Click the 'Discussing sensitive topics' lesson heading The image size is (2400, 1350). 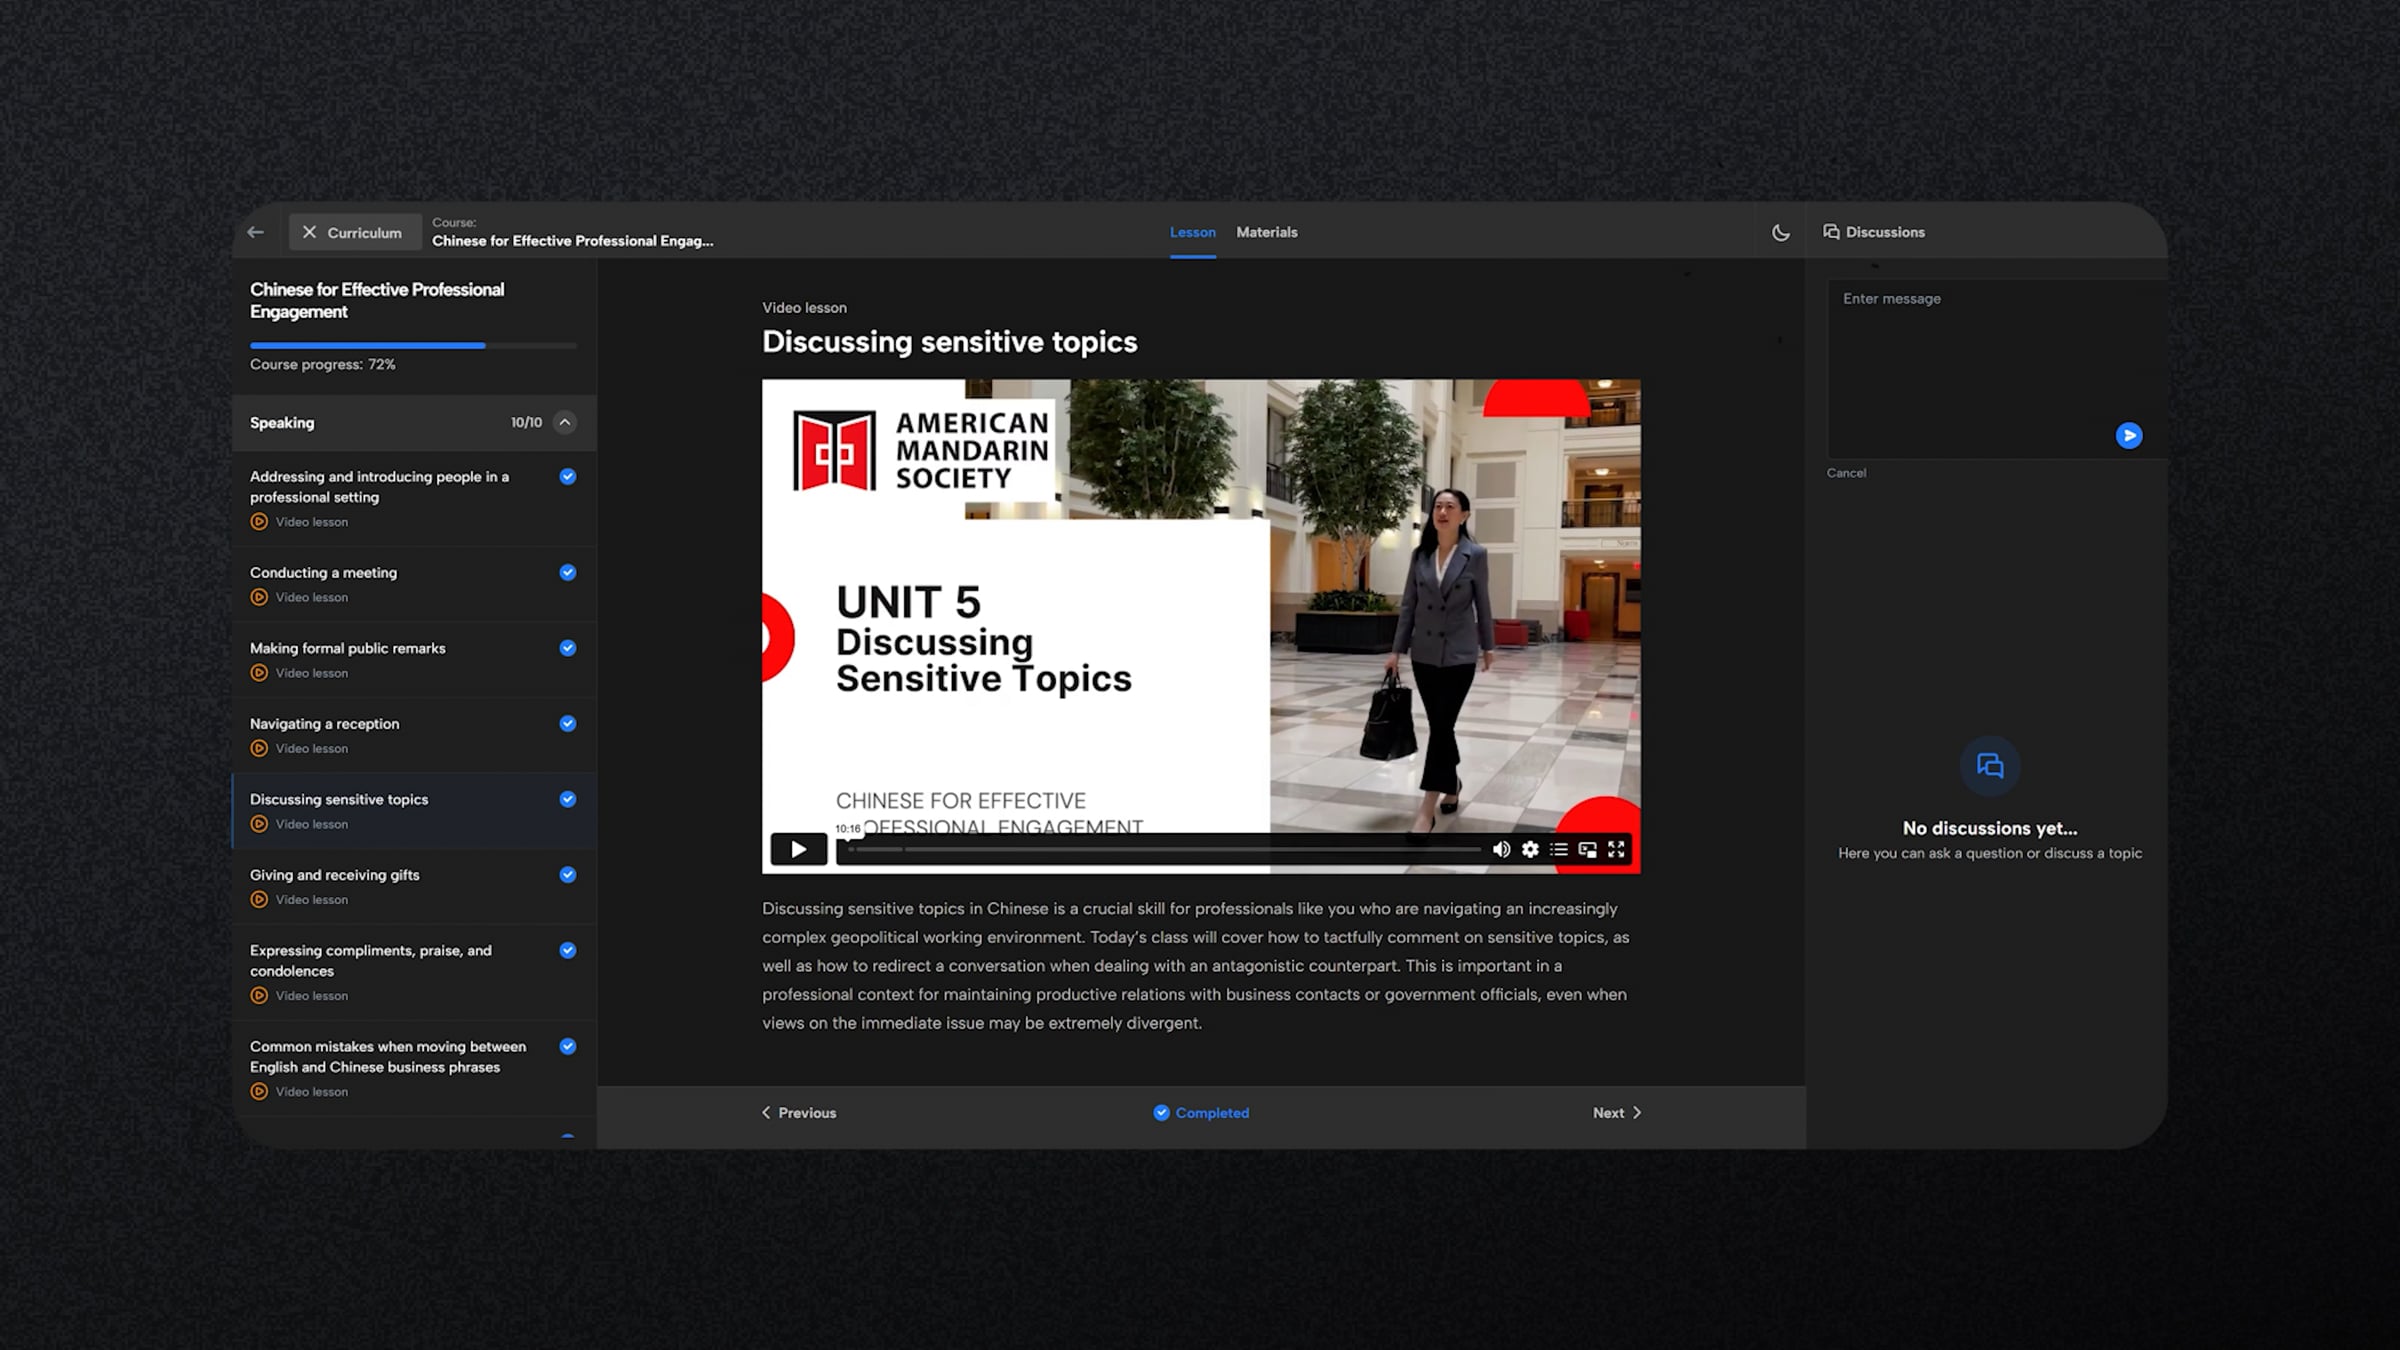coord(950,342)
